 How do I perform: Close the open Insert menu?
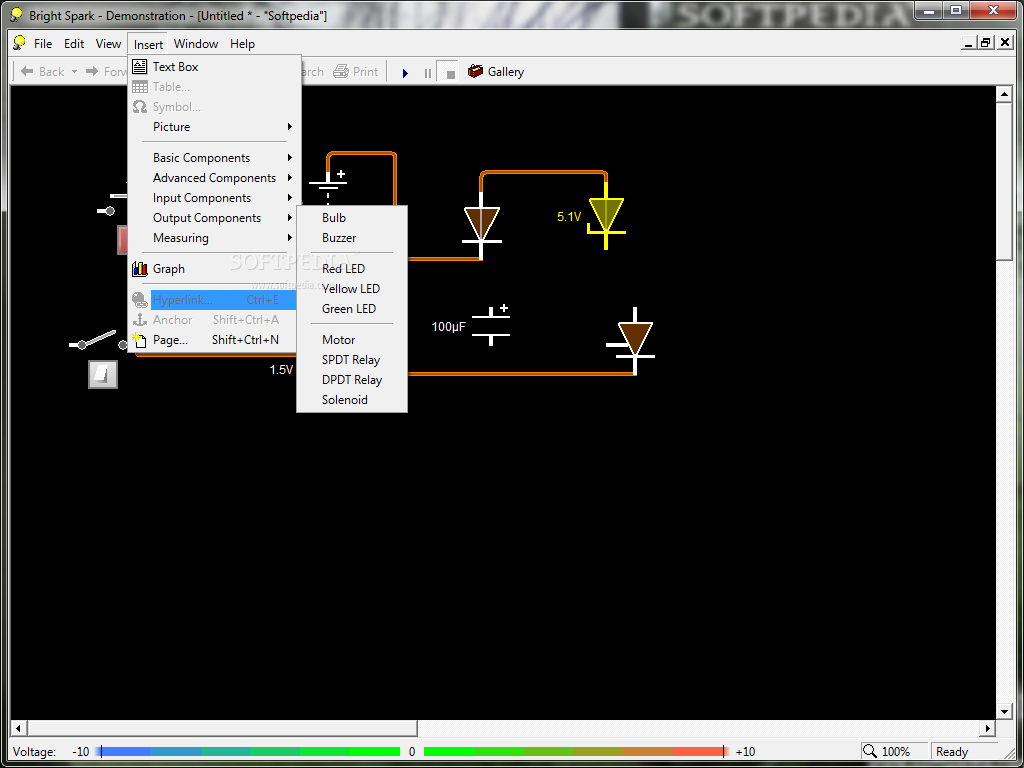(148, 44)
